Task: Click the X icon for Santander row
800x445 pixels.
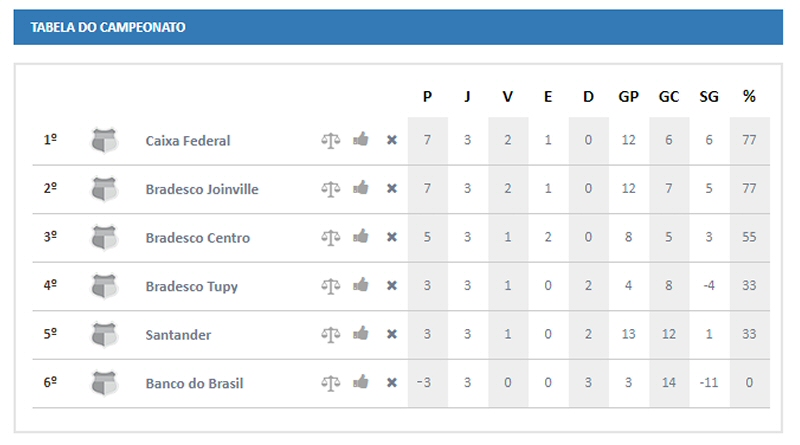Action: (392, 334)
